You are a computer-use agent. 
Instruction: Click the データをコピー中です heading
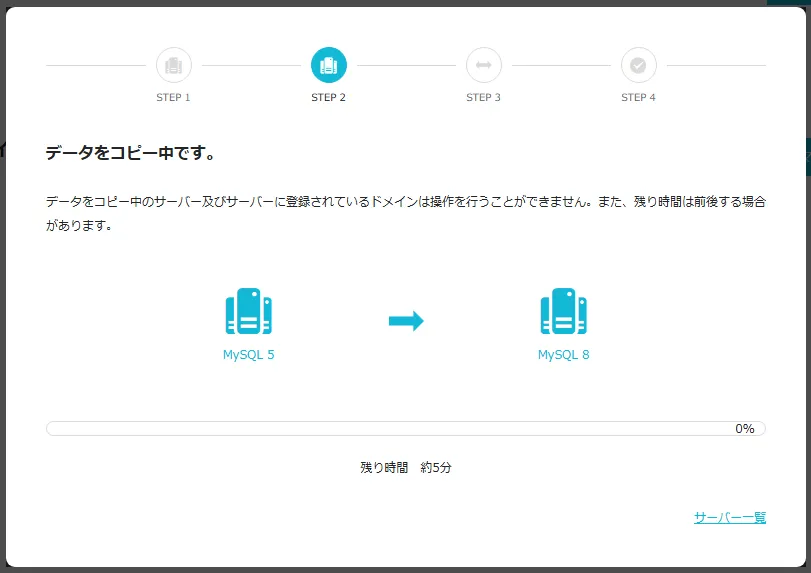tap(131, 153)
